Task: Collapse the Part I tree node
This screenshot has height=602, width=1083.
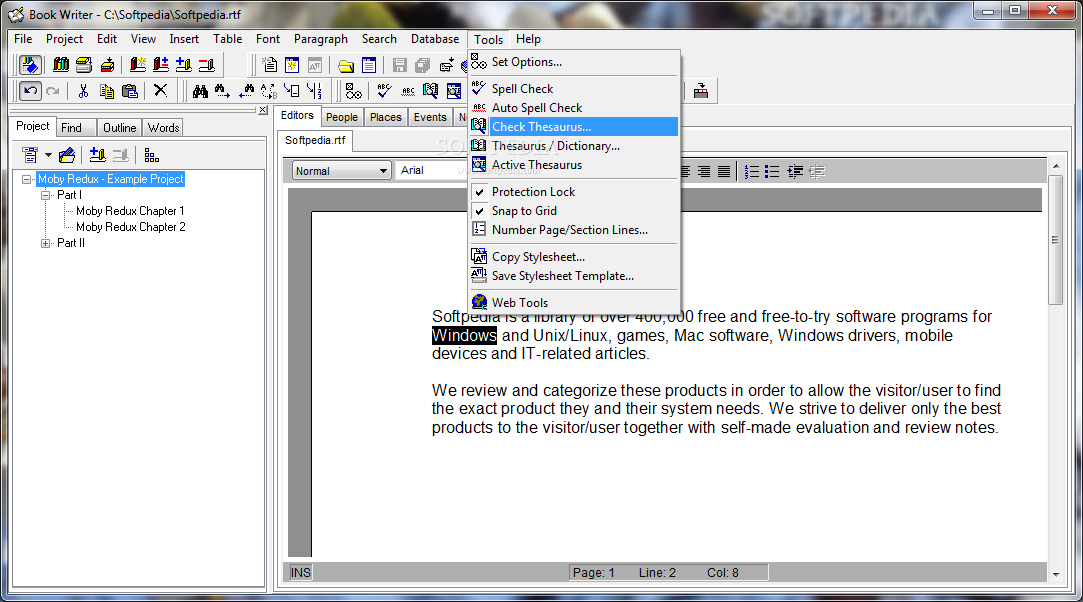Action: coord(46,195)
